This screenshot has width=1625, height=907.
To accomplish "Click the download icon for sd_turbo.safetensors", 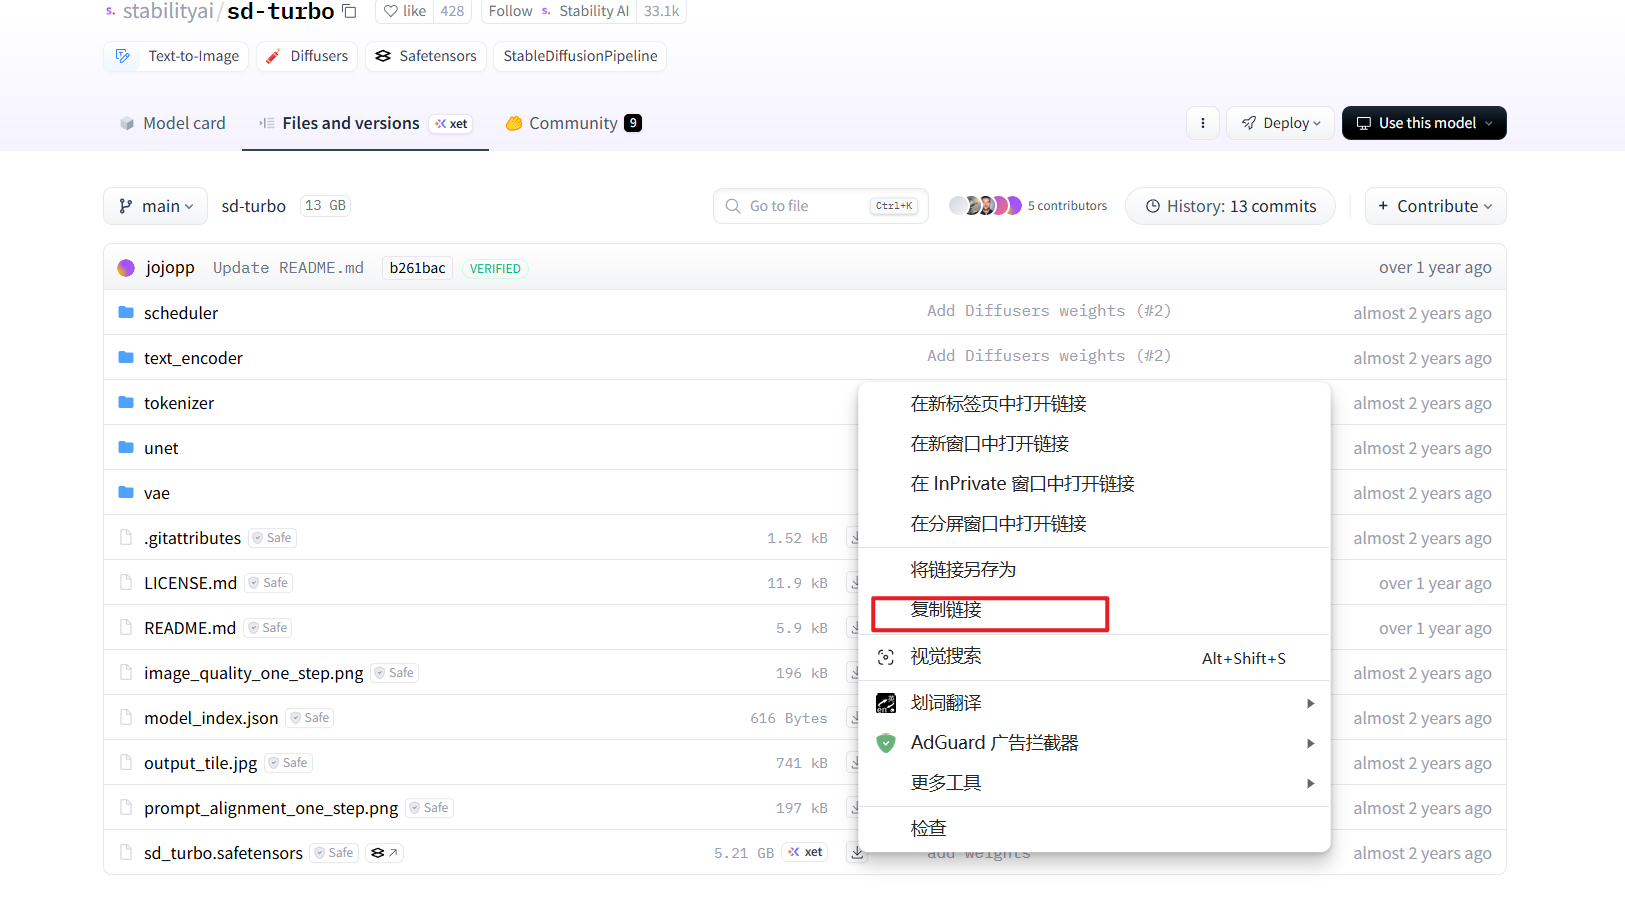I will pos(857,853).
